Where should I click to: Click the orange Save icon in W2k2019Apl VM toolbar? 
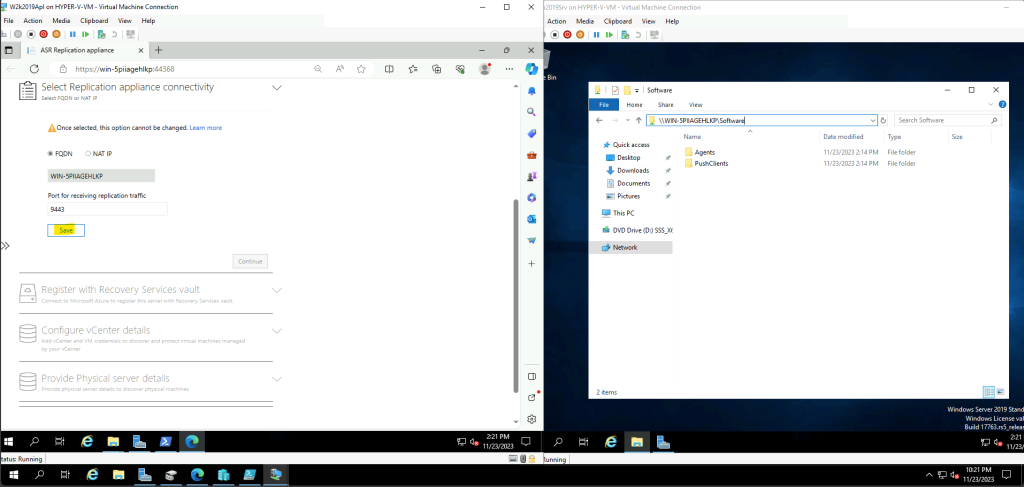(56, 34)
